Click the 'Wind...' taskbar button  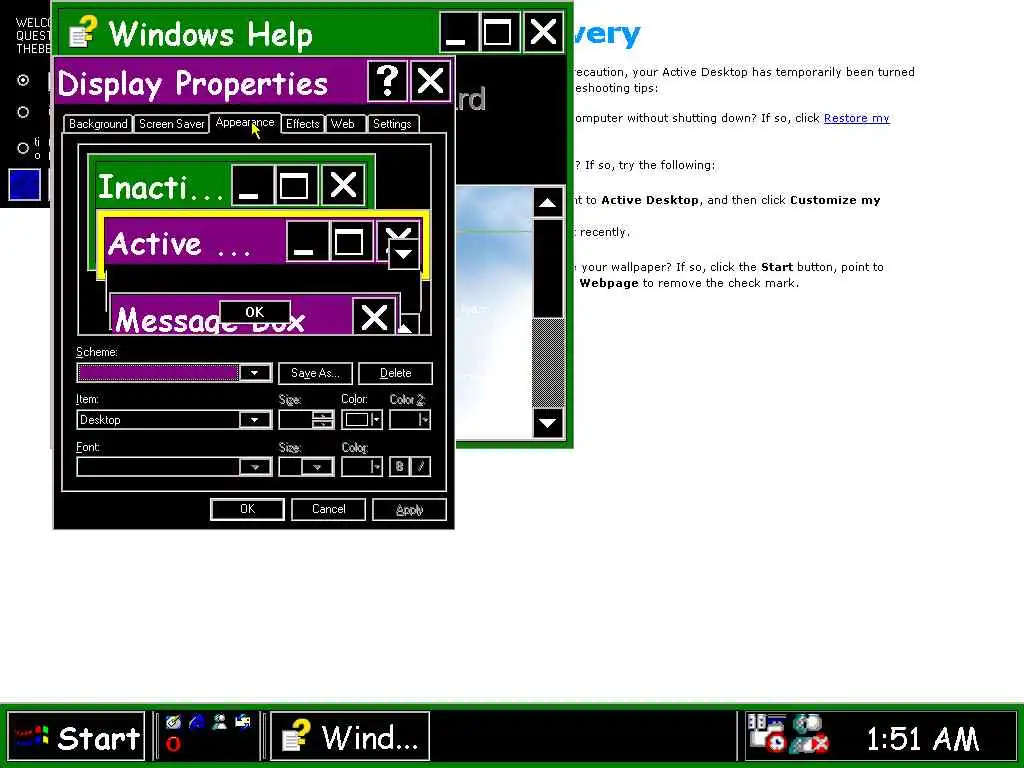pos(350,737)
